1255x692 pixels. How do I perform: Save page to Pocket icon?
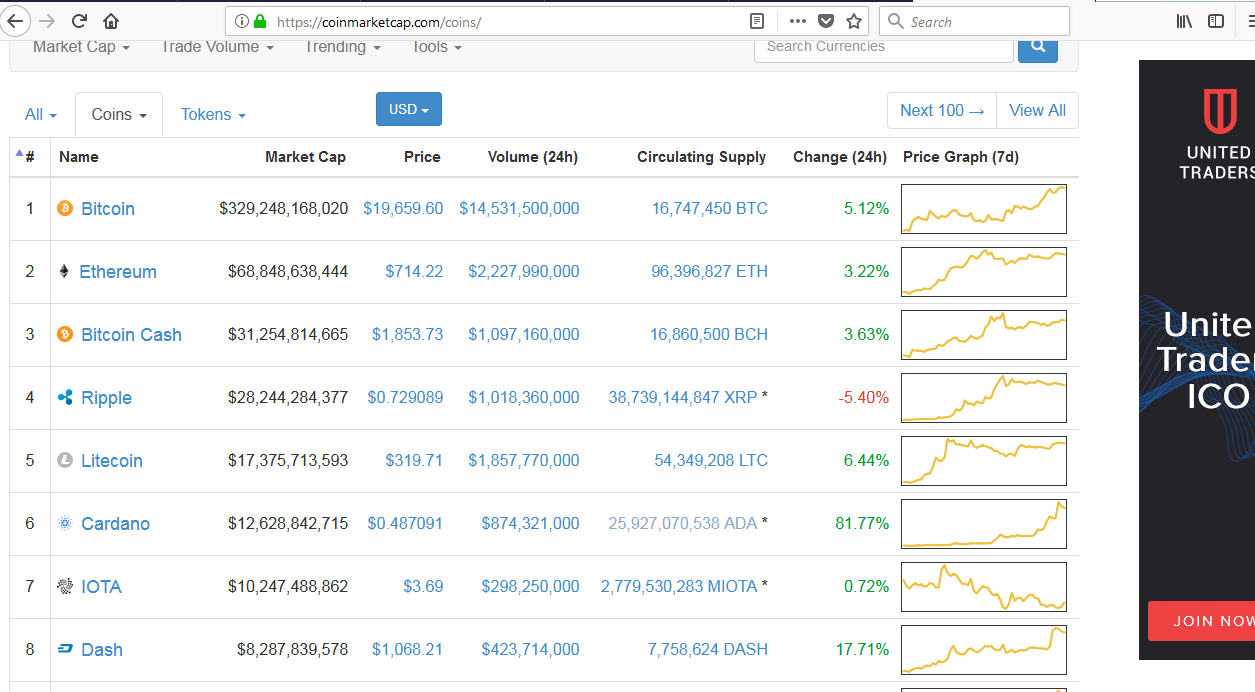point(826,21)
